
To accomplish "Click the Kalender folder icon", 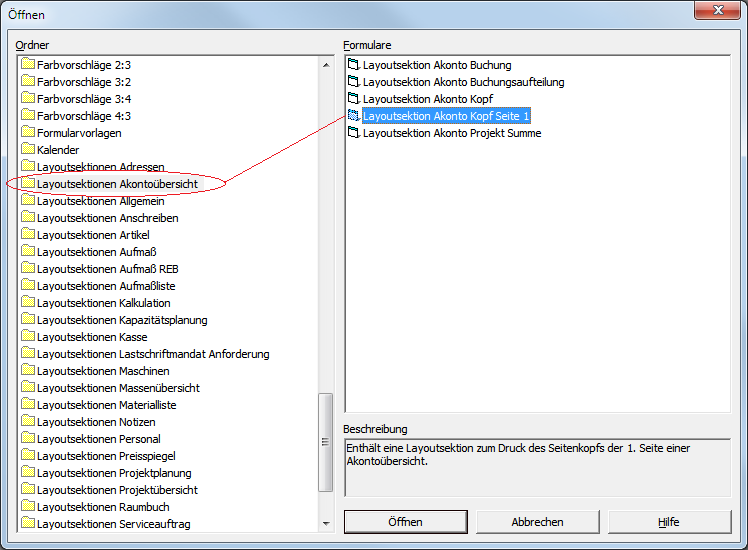I will (x=28, y=149).
